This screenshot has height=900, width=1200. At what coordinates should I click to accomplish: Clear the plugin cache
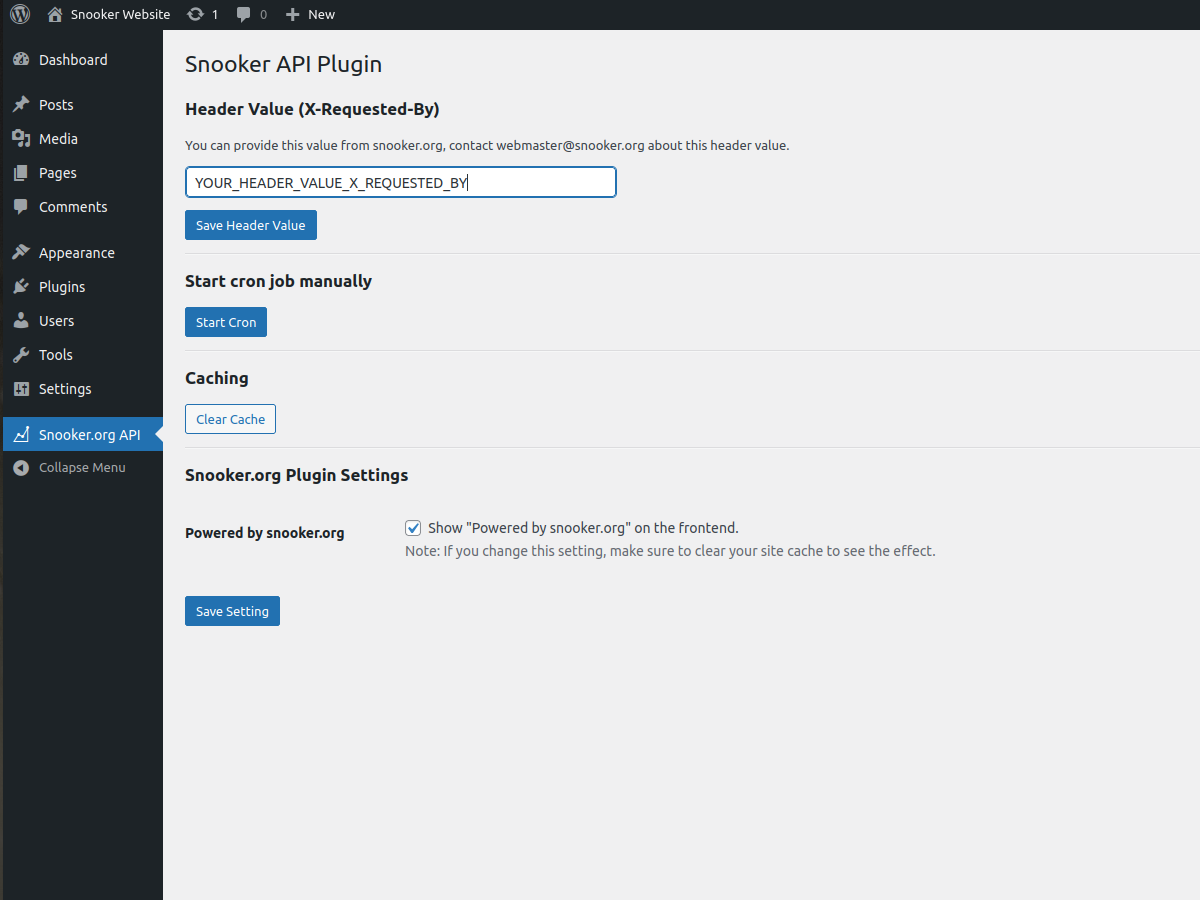[230, 419]
